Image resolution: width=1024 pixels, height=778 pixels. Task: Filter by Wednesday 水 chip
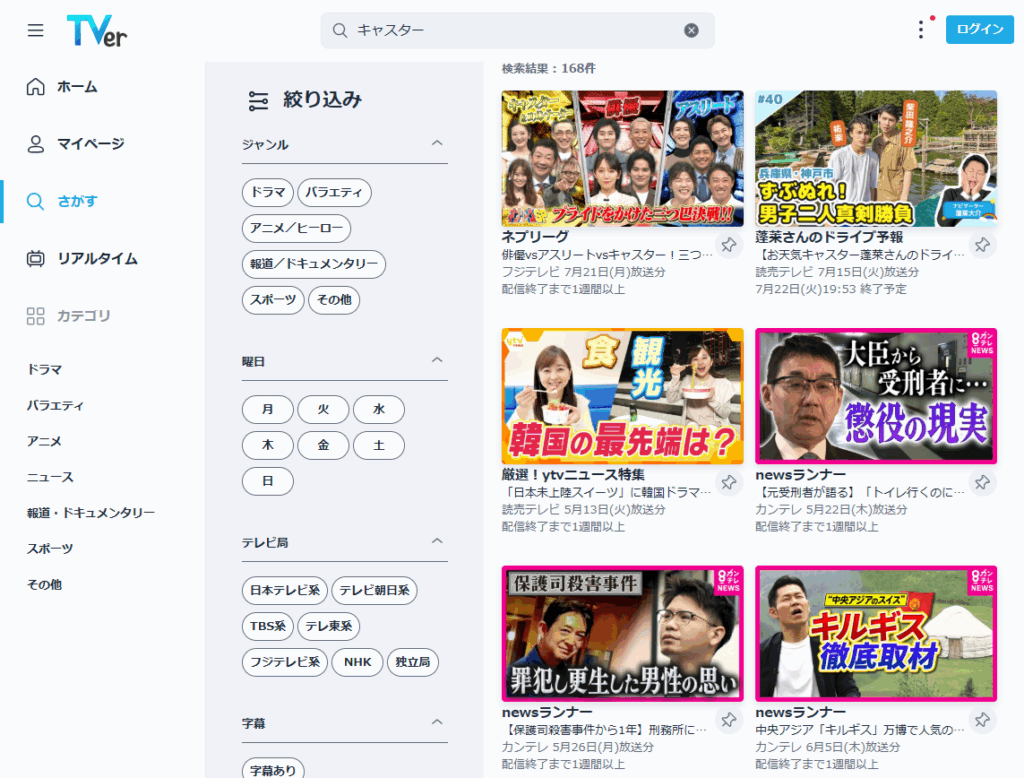pos(379,410)
